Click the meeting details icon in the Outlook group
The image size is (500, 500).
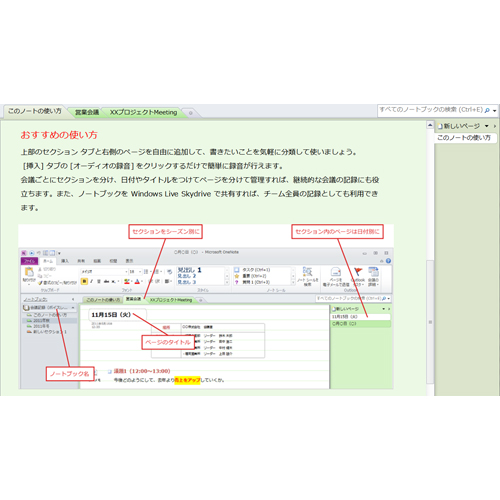coord(373,272)
